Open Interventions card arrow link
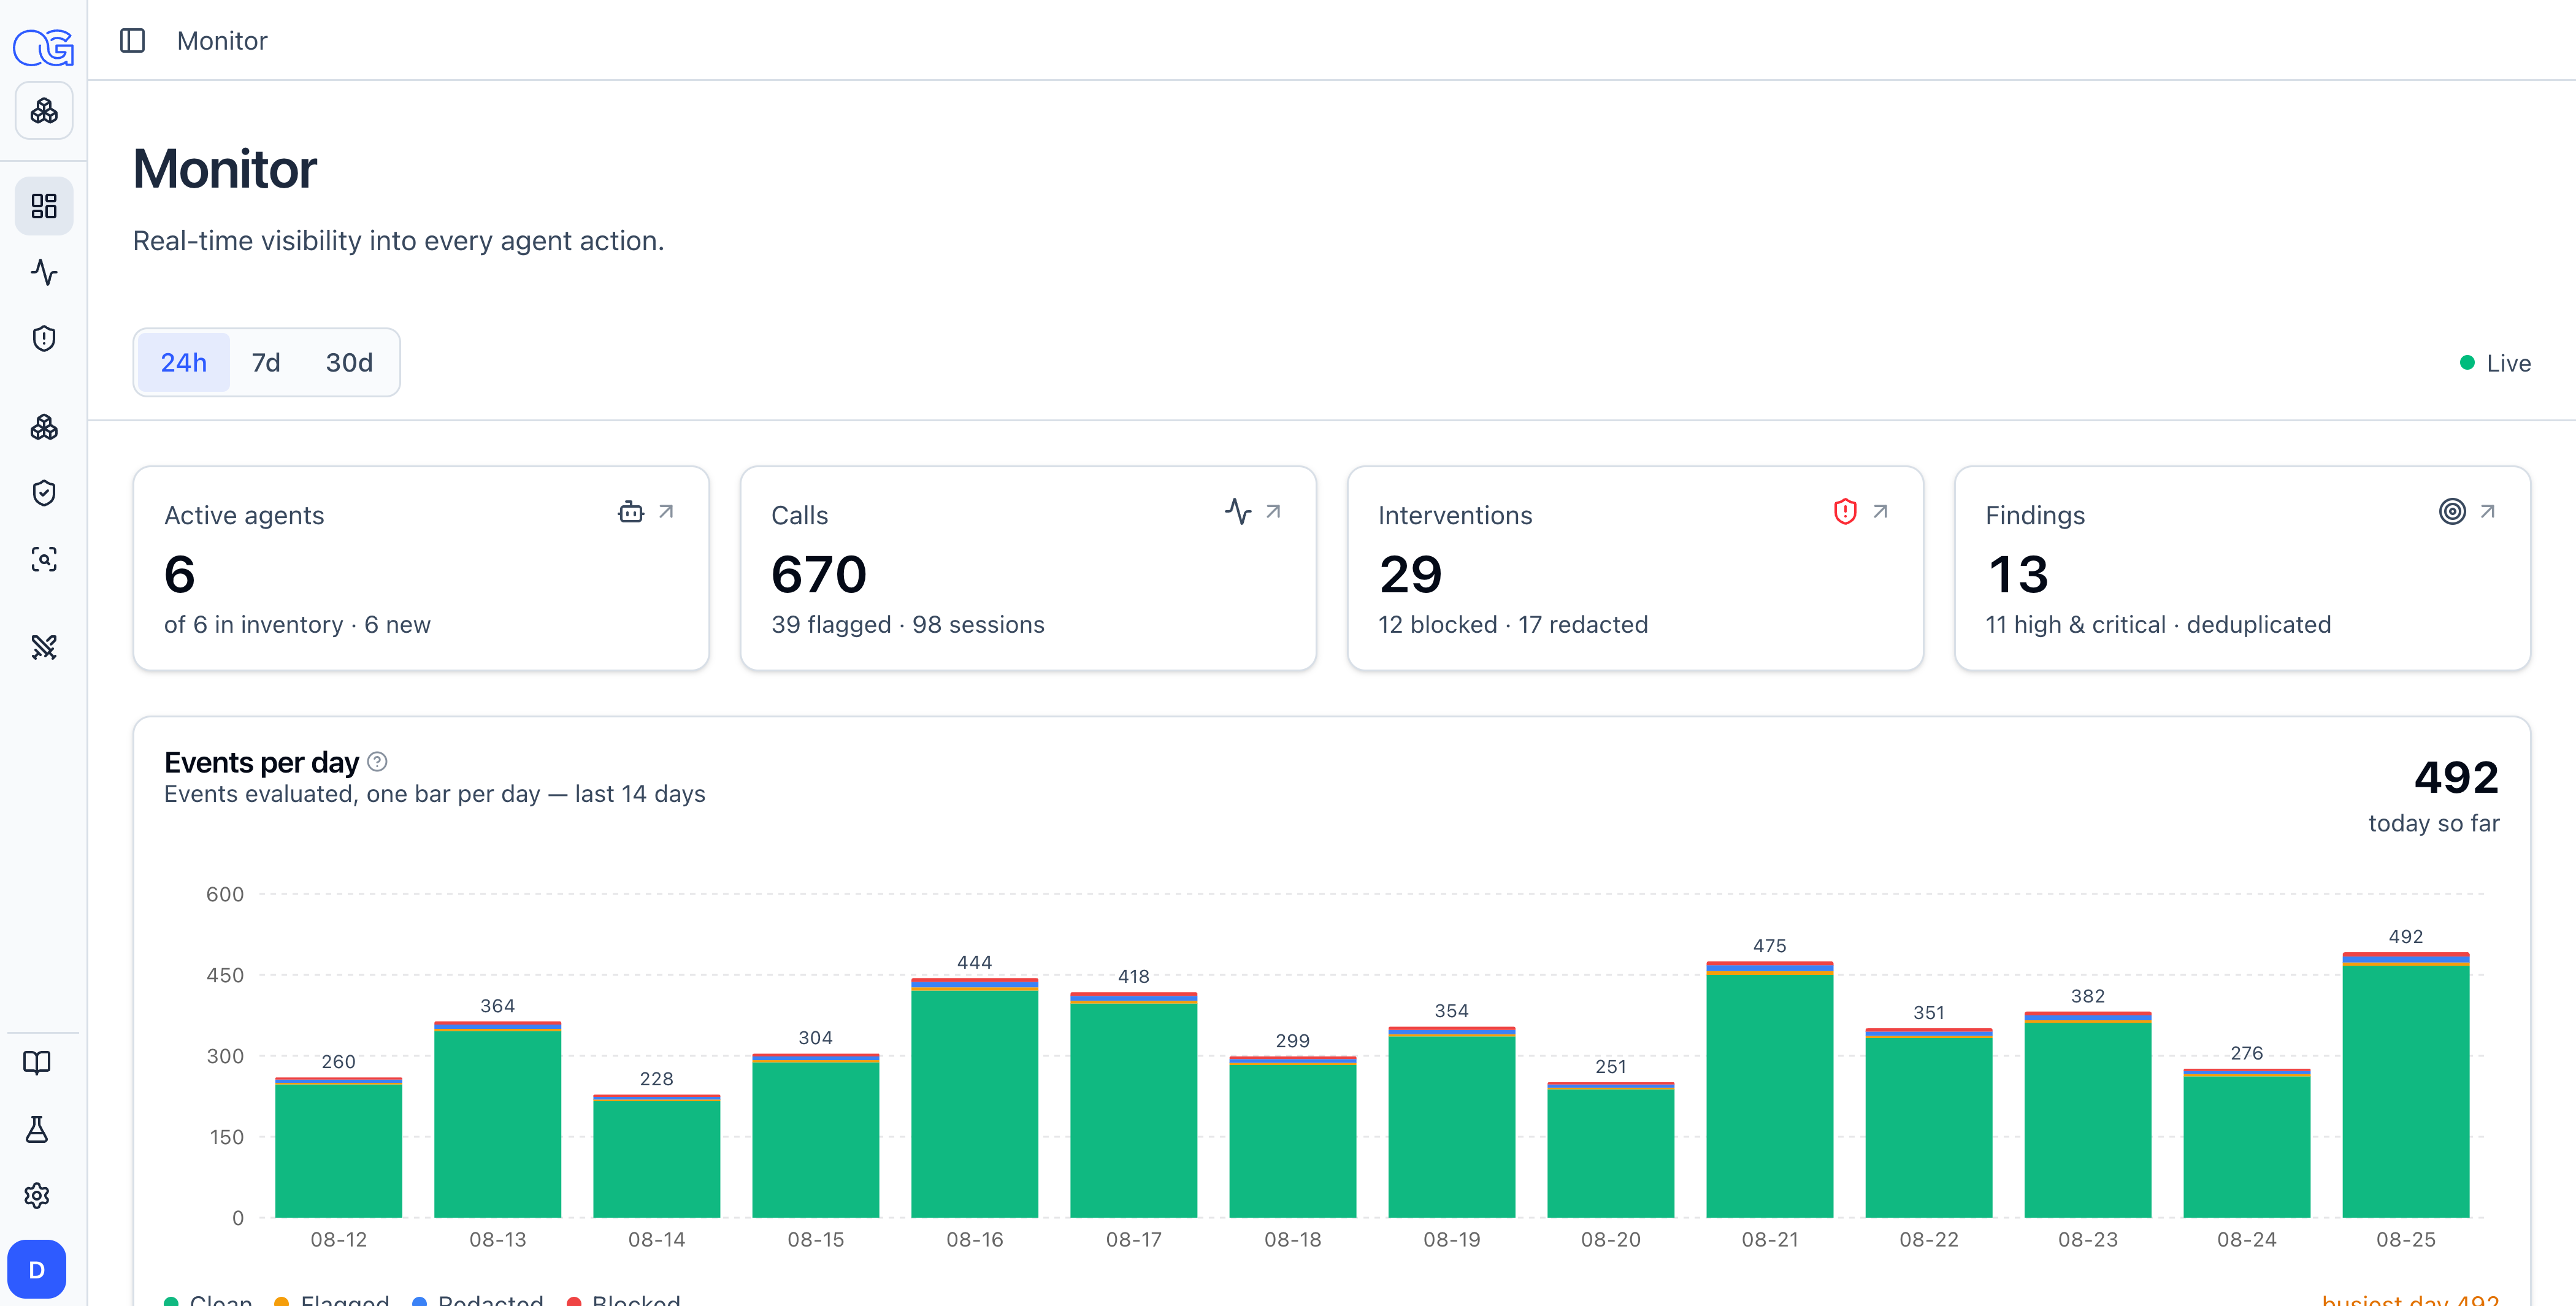 click(1880, 512)
